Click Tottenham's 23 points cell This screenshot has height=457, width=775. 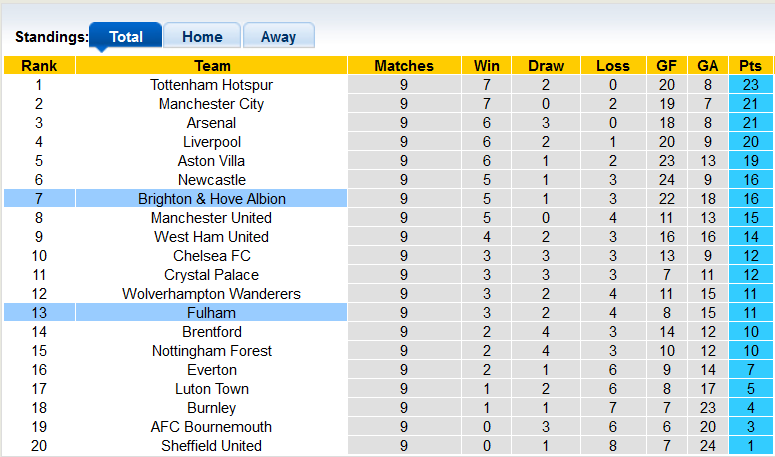click(x=750, y=85)
